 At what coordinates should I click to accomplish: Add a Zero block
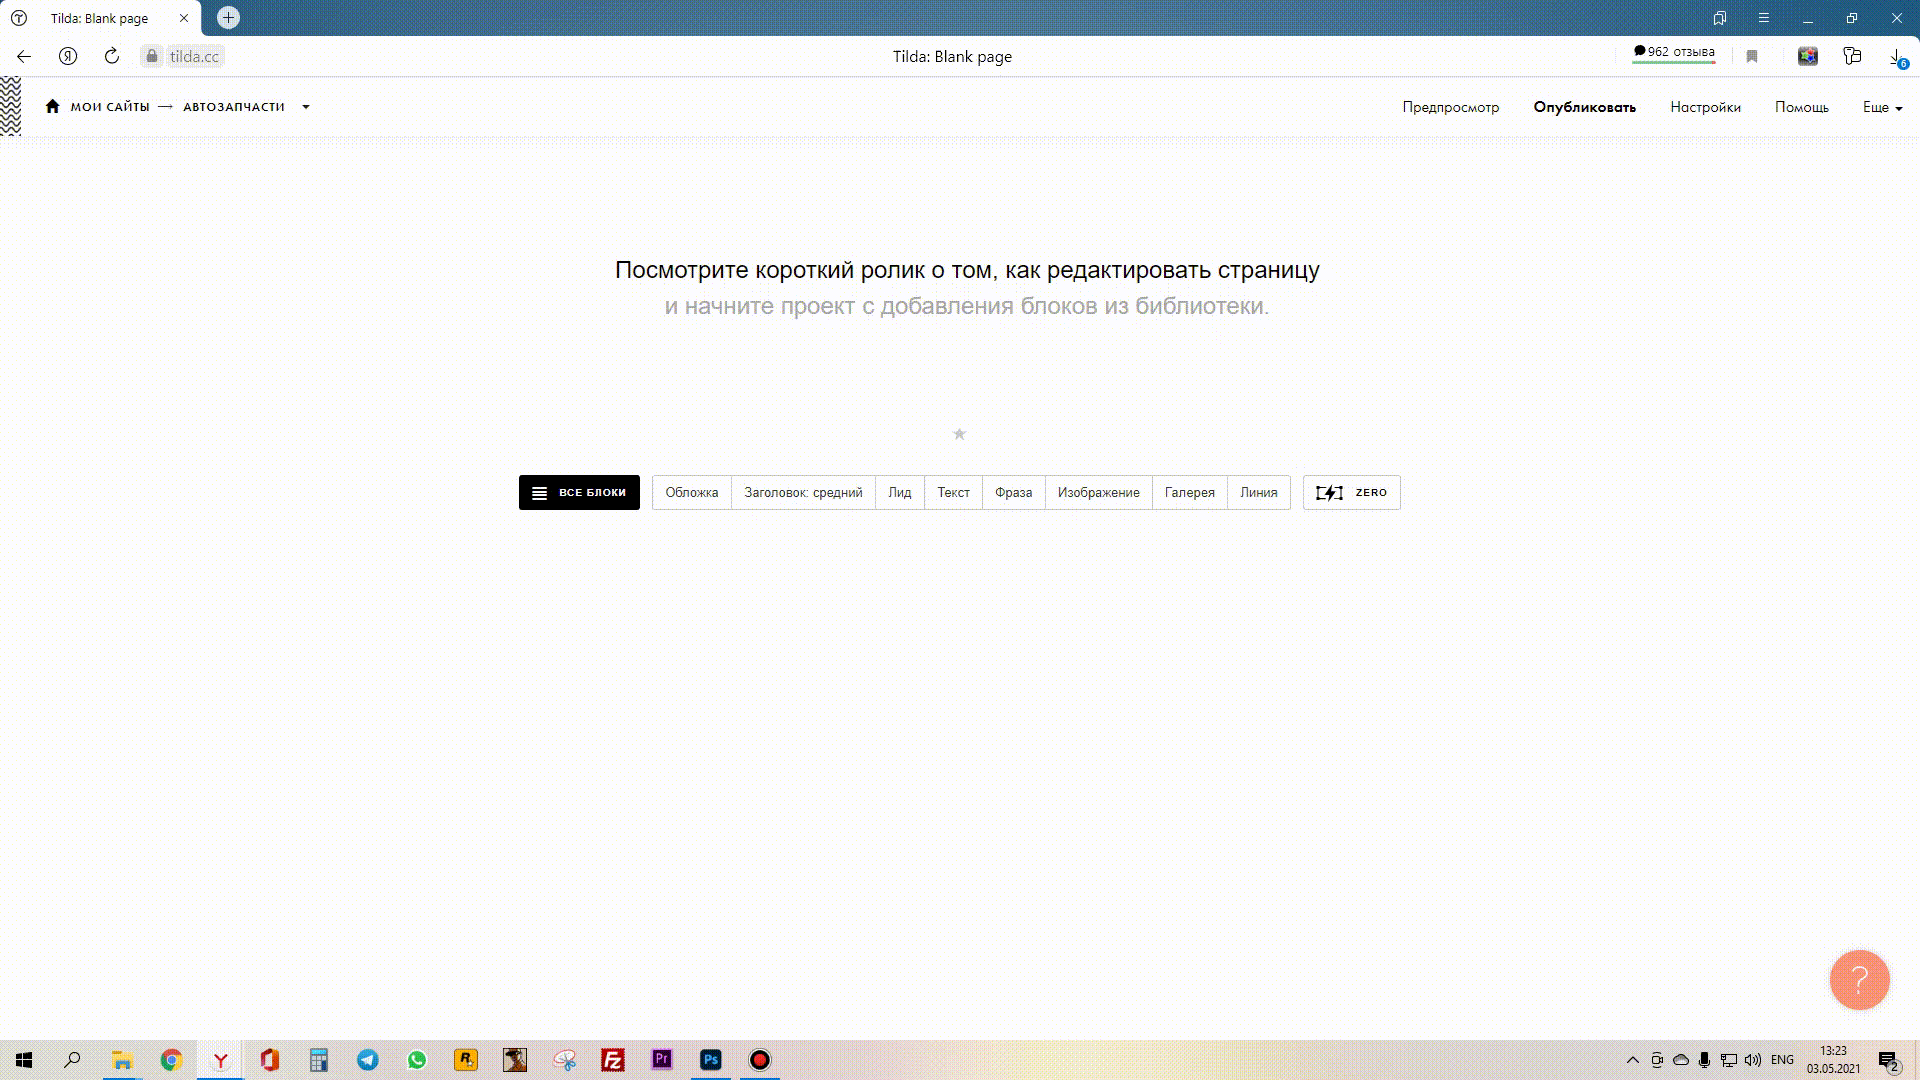1351,492
